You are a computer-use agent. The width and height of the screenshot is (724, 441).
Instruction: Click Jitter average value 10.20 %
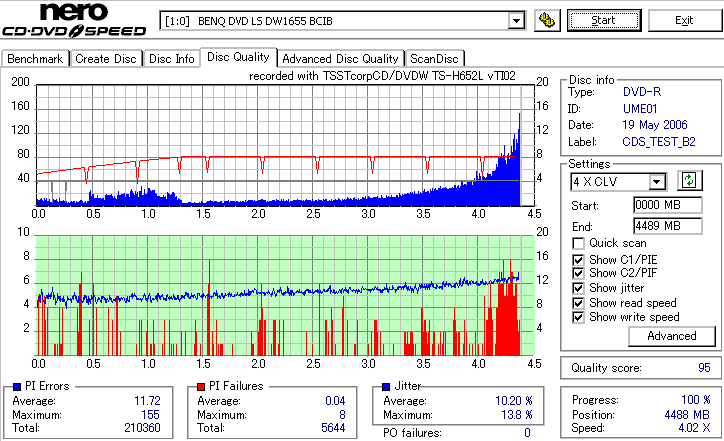tap(514, 401)
